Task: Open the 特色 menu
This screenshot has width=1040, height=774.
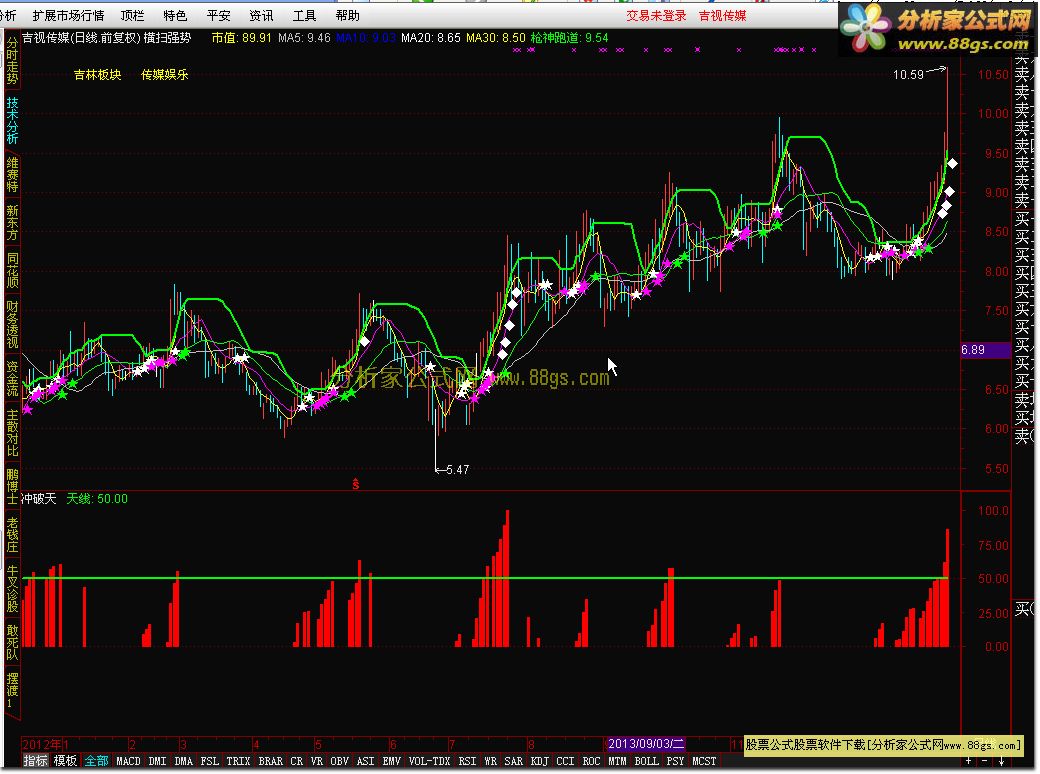Action: (x=175, y=15)
